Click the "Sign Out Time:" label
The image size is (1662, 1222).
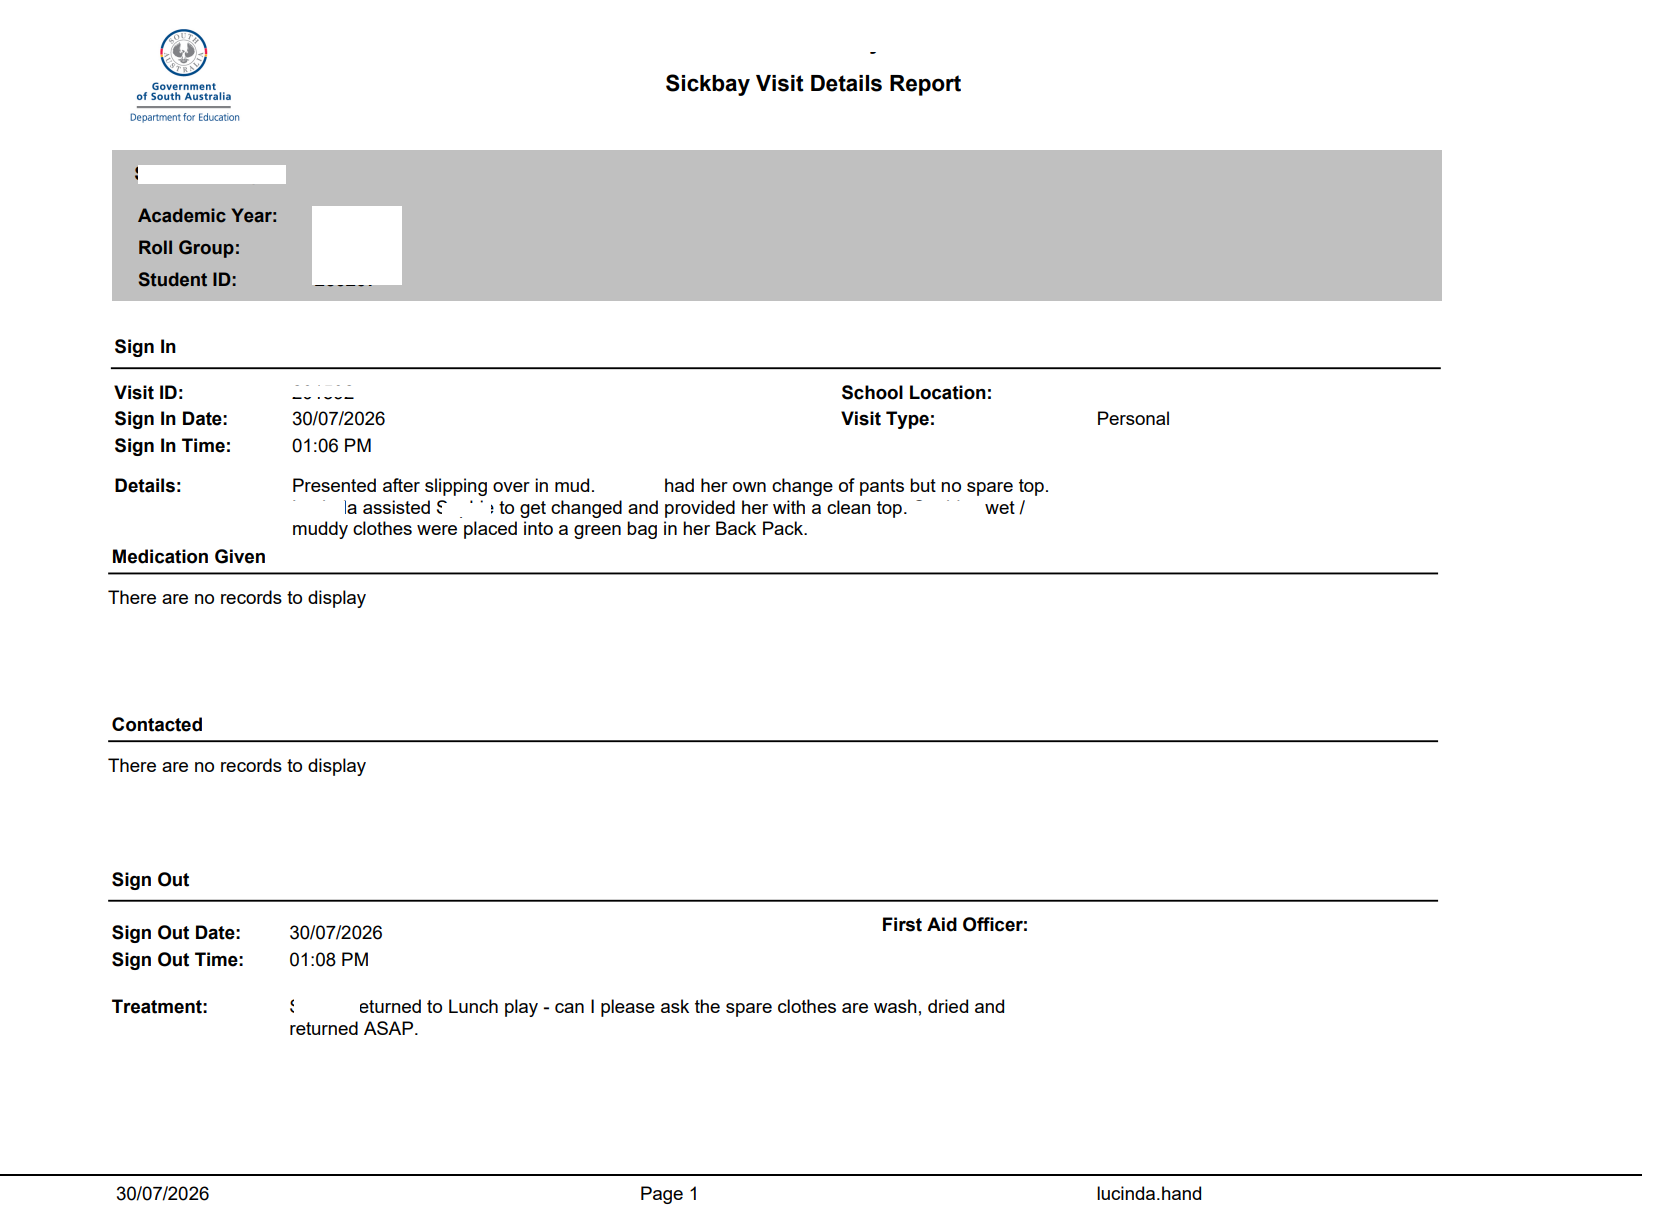point(178,960)
